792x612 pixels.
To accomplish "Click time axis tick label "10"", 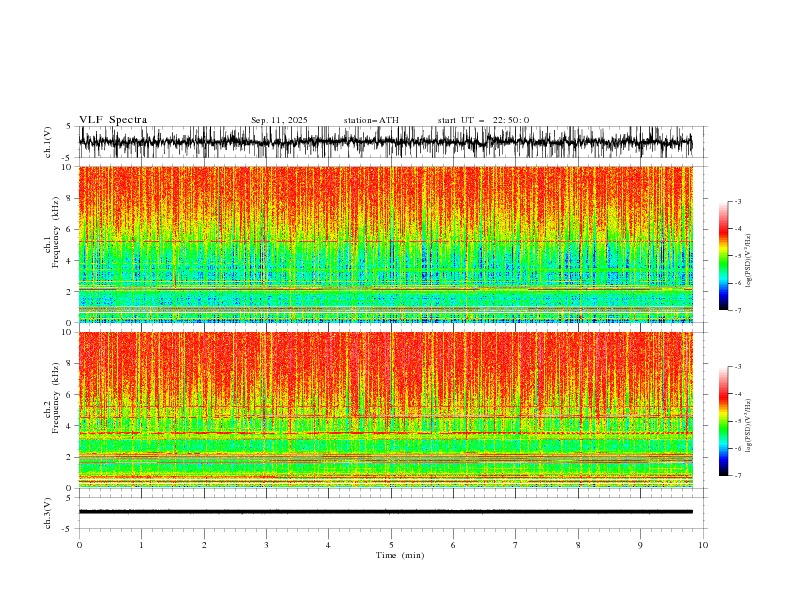I will pyautogui.click(x=703, y=545).
